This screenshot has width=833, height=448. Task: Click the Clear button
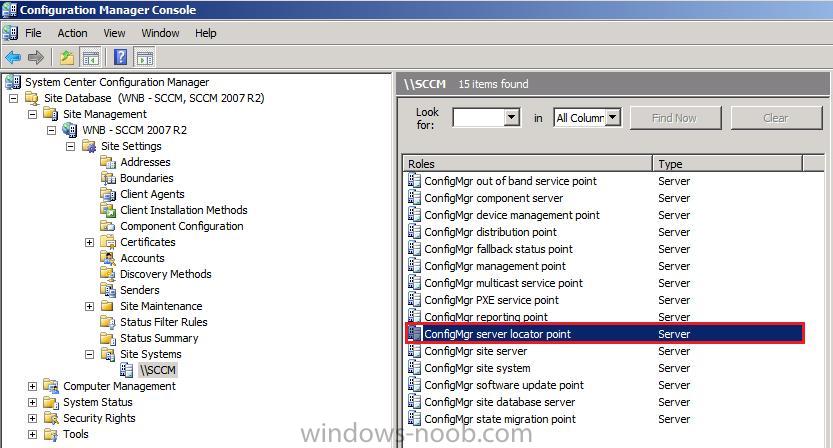click(x=776, y=118)
